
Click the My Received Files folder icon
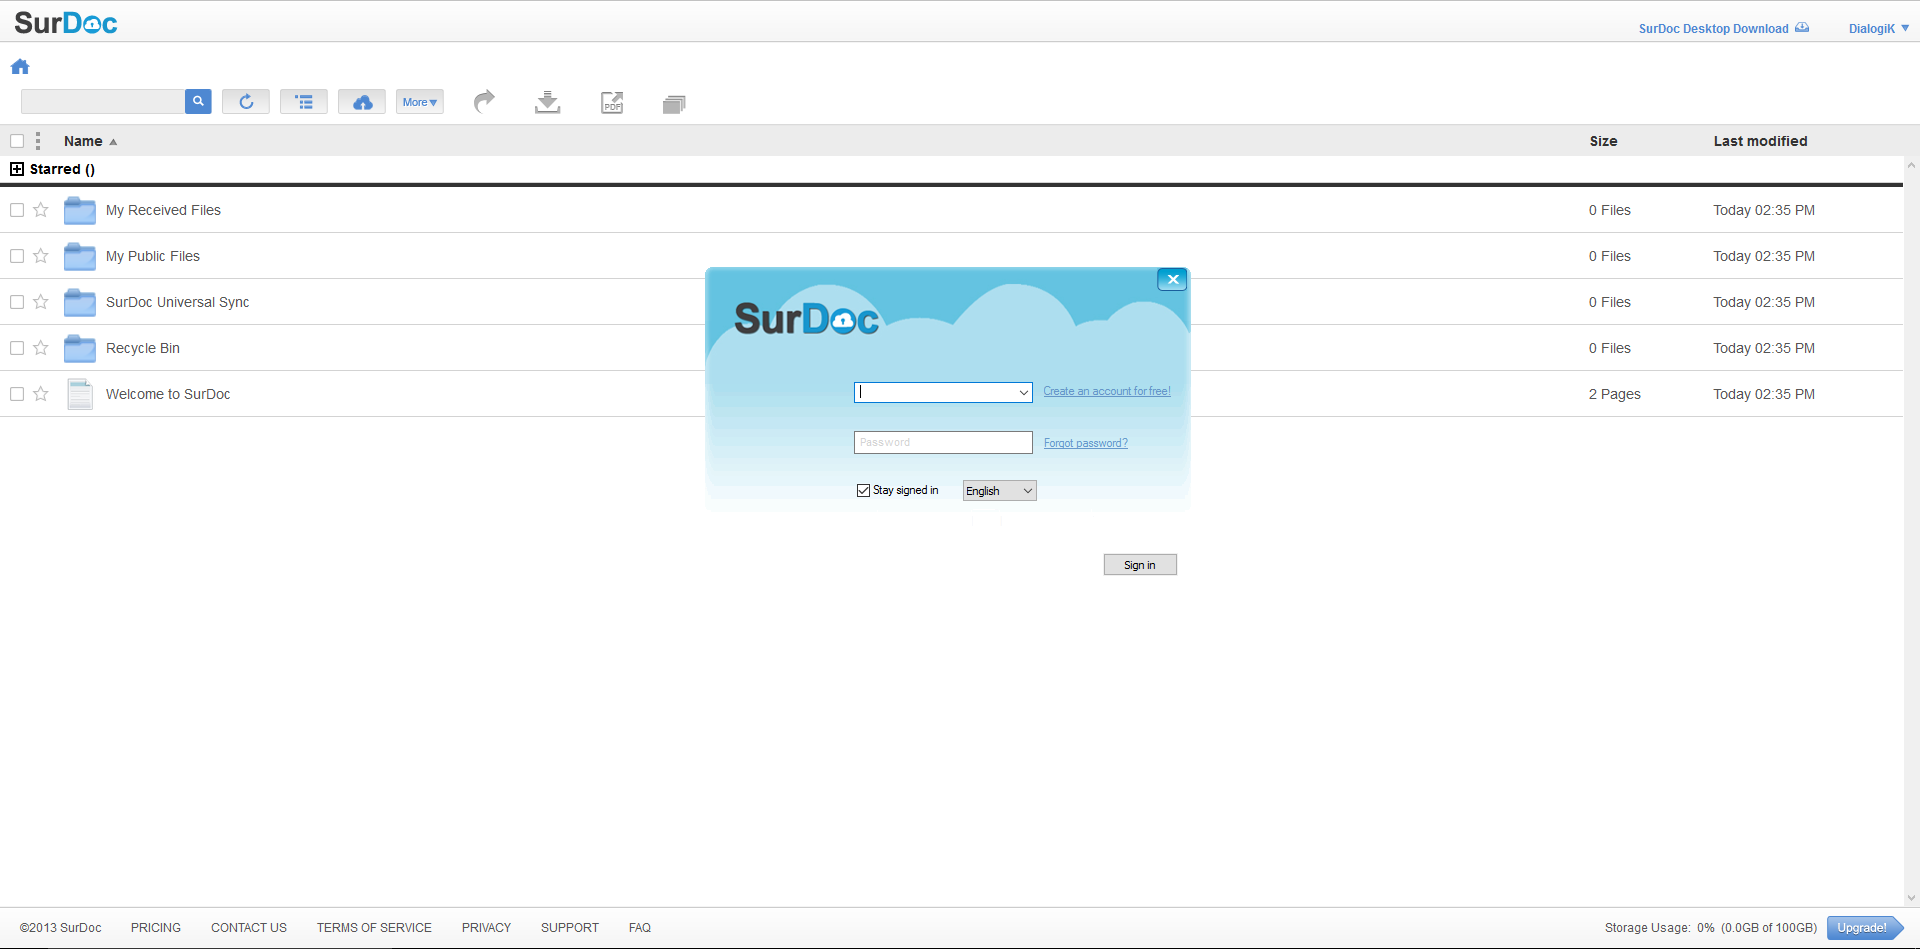[x=80, y=210]
